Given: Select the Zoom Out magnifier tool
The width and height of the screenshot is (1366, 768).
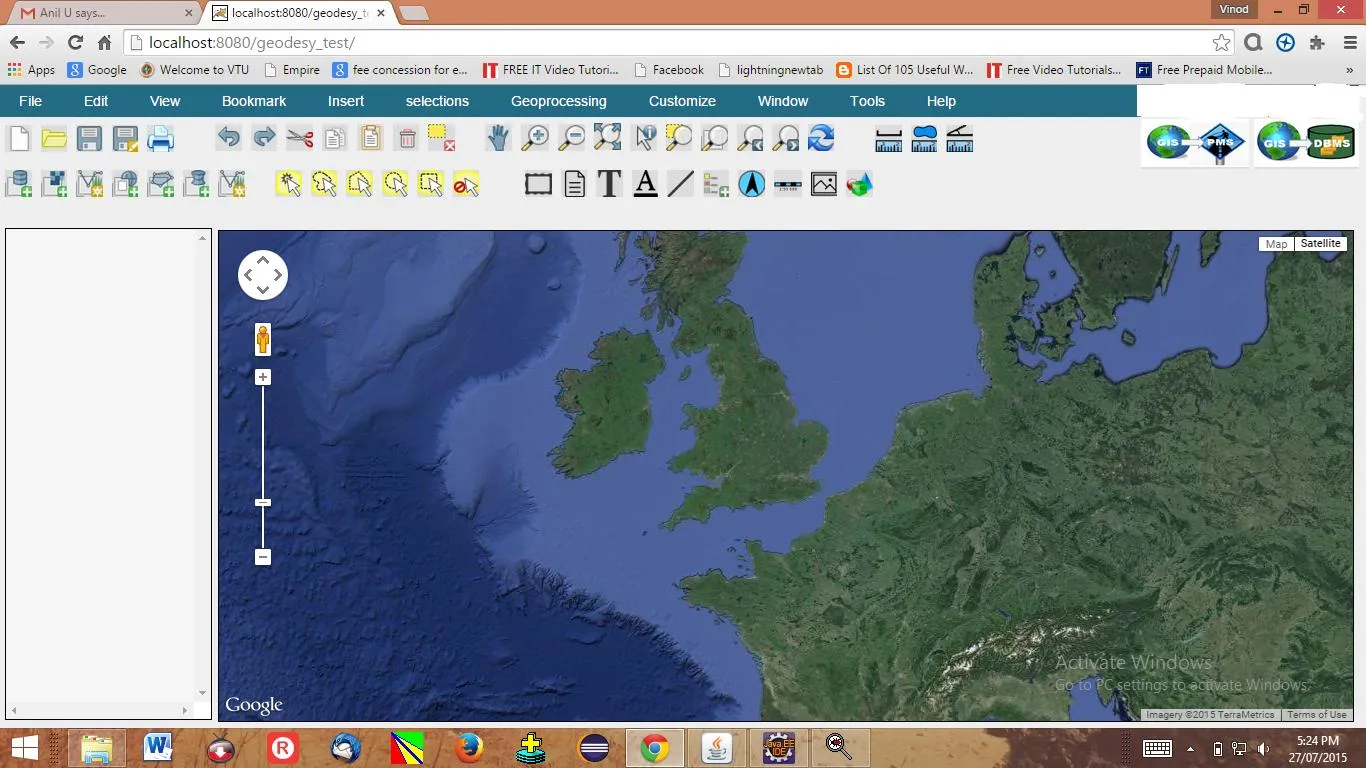Looking at the screenshot, I should point(571,138).
